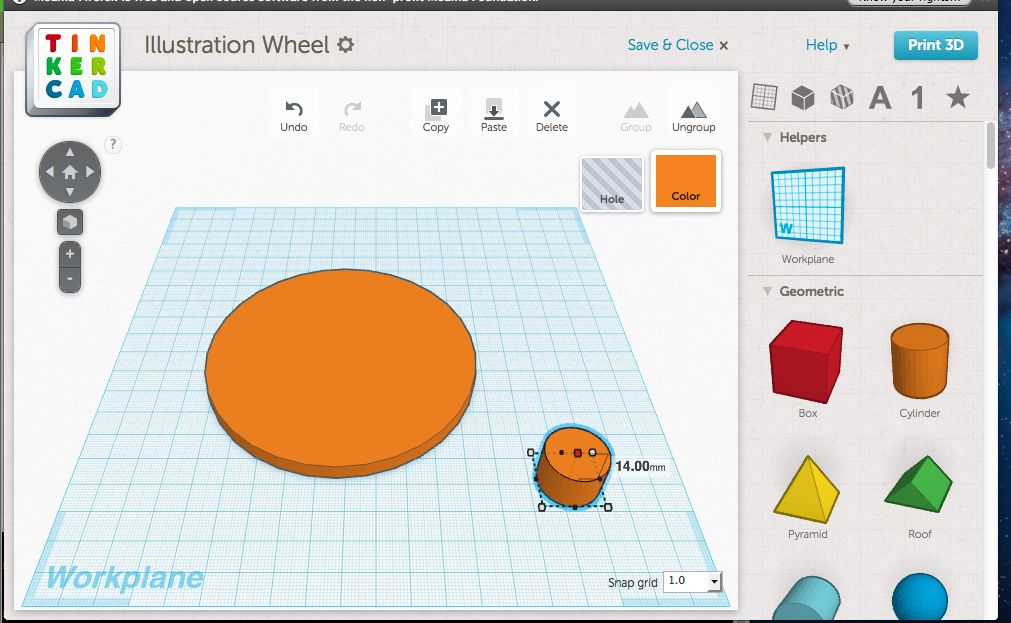Fit view to selection cube button
1011x623 pixels.
click(x=70, y=222)
